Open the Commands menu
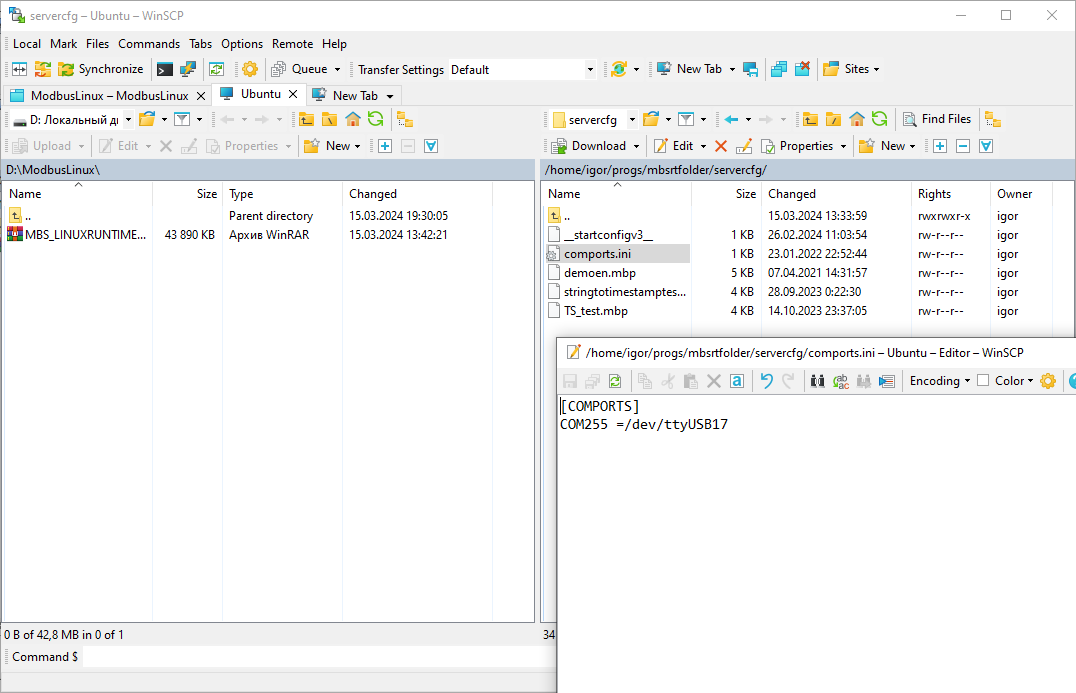 coord(149,44)
